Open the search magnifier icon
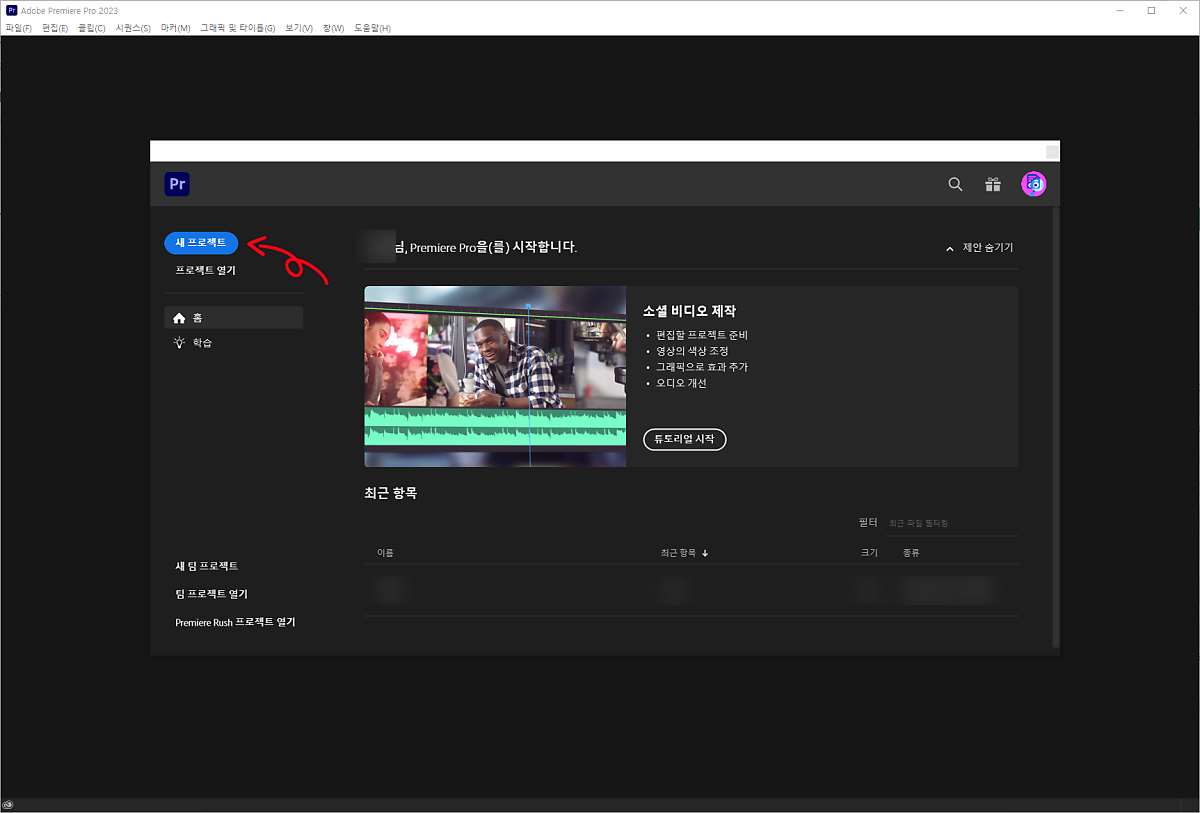Image resolution: width=1200 pixels, height=813 pixels. click(955, 184)
